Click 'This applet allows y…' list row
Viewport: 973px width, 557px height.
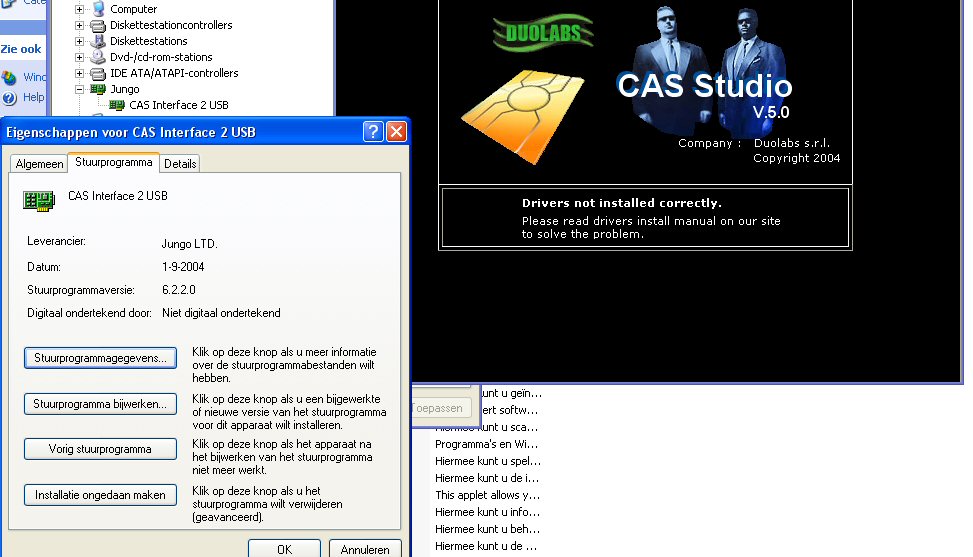pyautogui.click(x=487, y=495)
